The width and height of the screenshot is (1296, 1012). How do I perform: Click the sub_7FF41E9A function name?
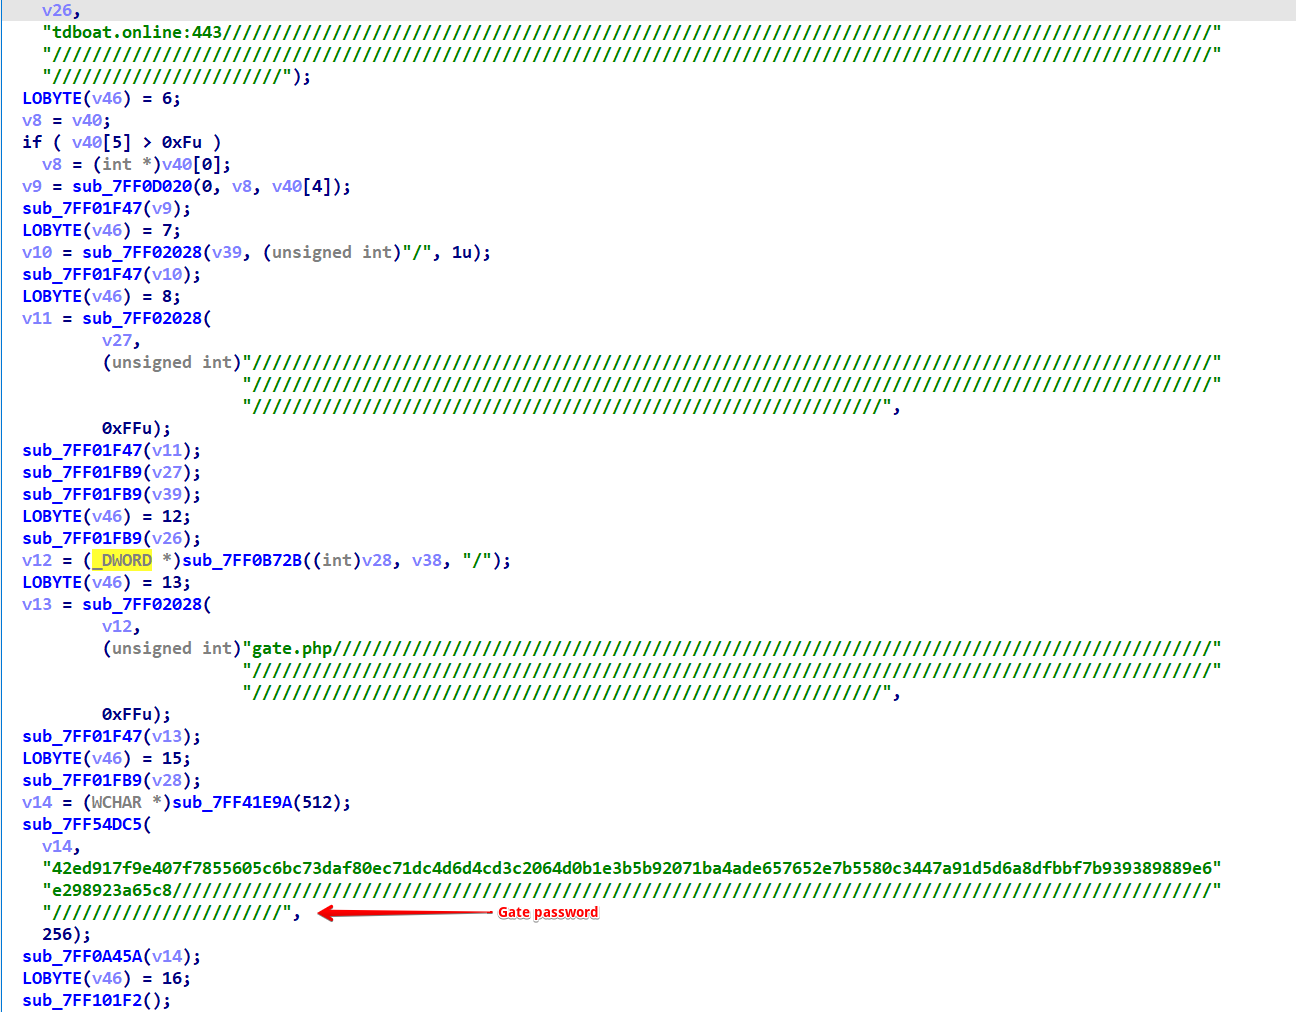click(232, 803)
